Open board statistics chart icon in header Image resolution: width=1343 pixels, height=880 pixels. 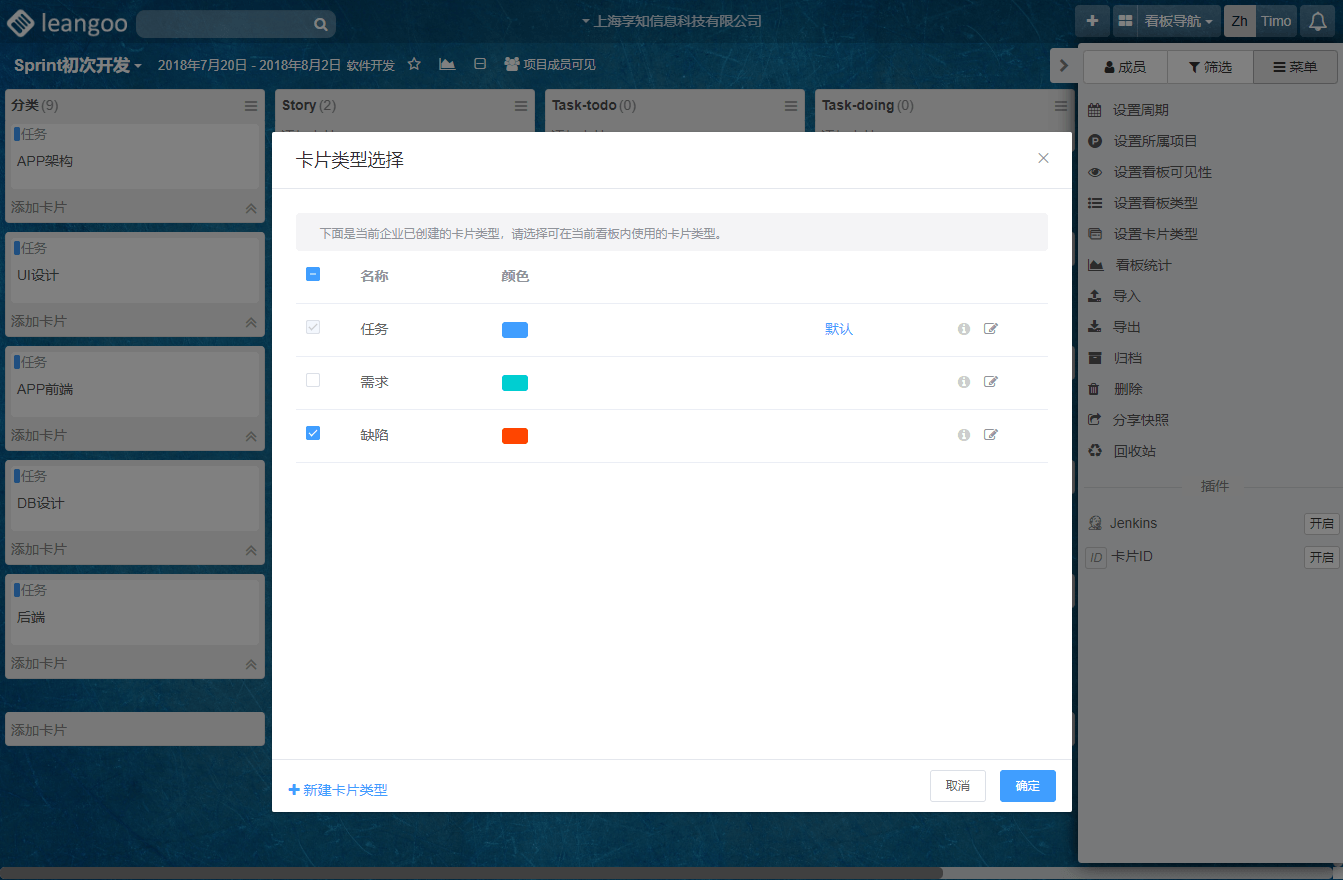click(x=447, y=64)
